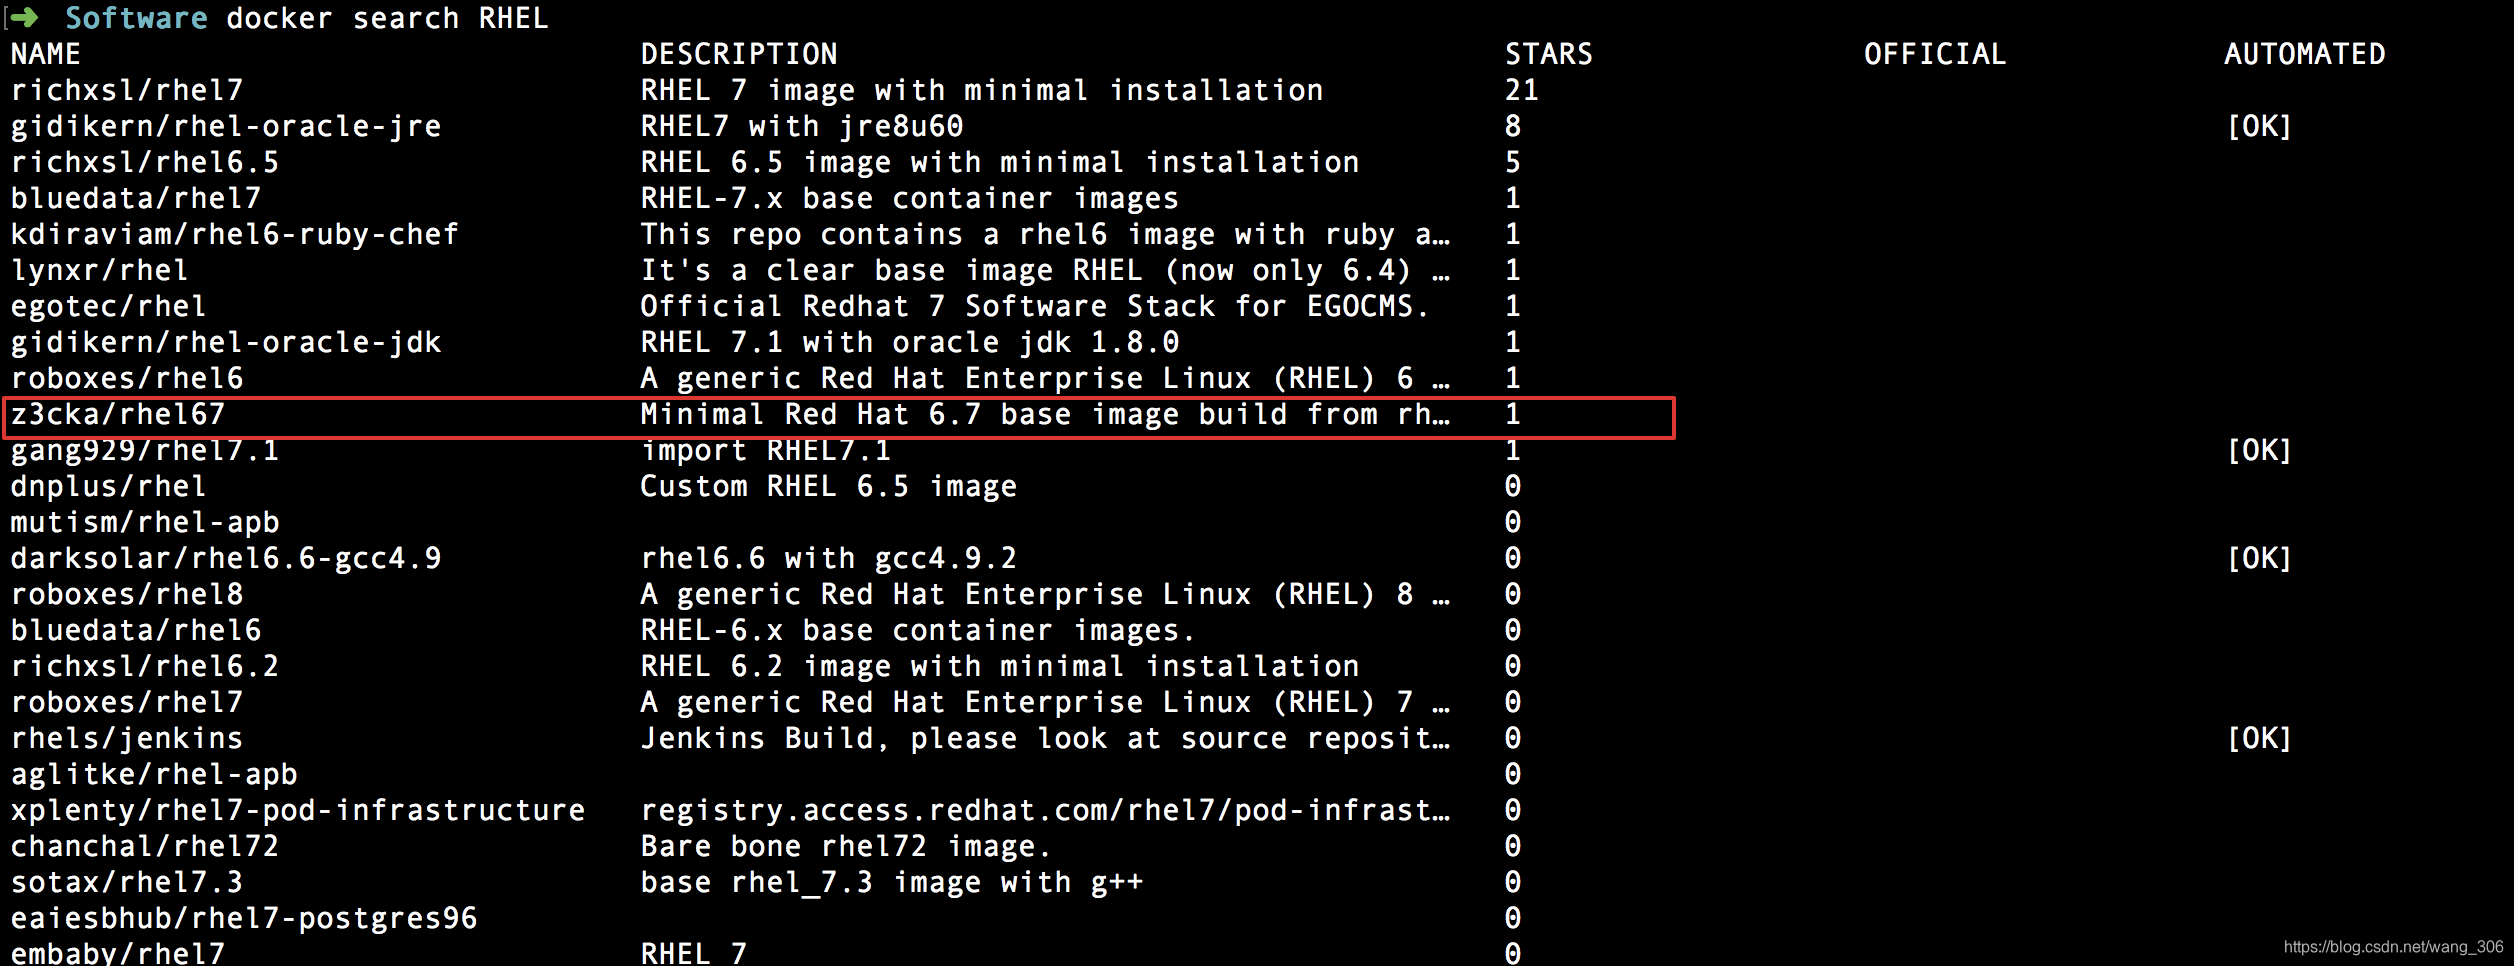
Task: Select the roboxes/rhel8 image name
Action: click(x=127, y=594)
